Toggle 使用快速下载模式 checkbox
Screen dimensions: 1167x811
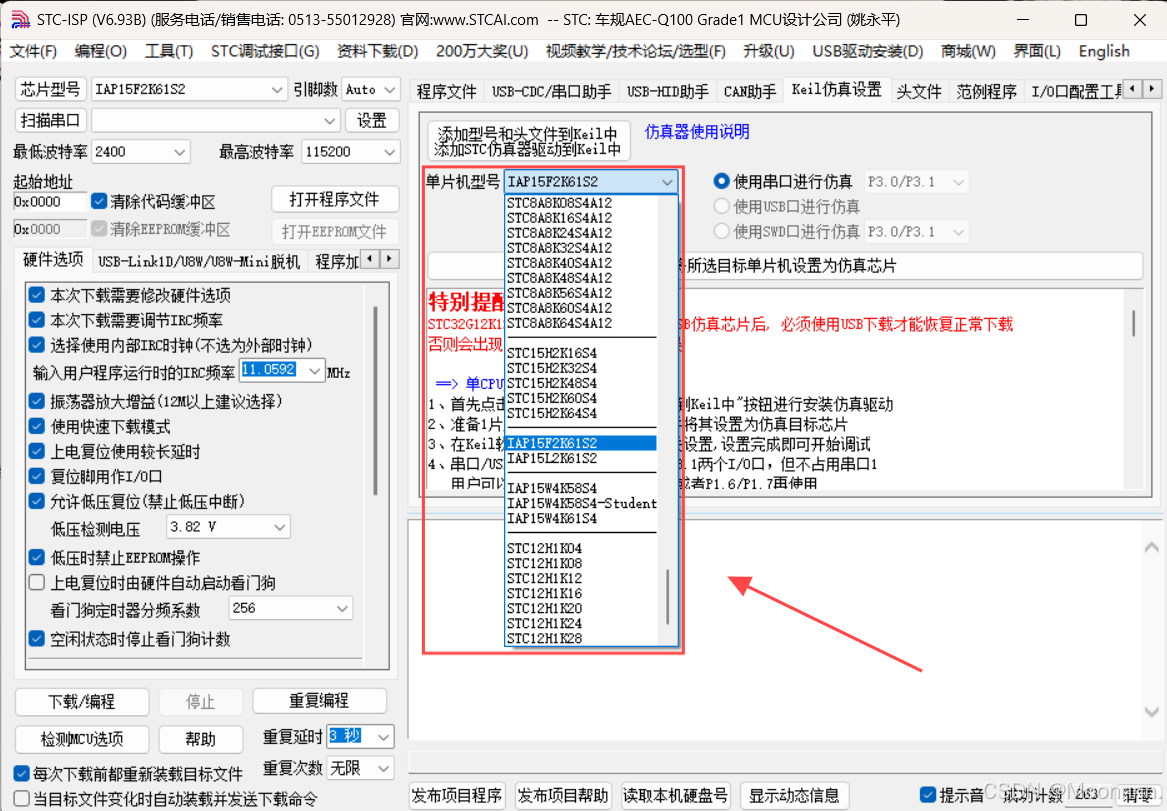36,426
